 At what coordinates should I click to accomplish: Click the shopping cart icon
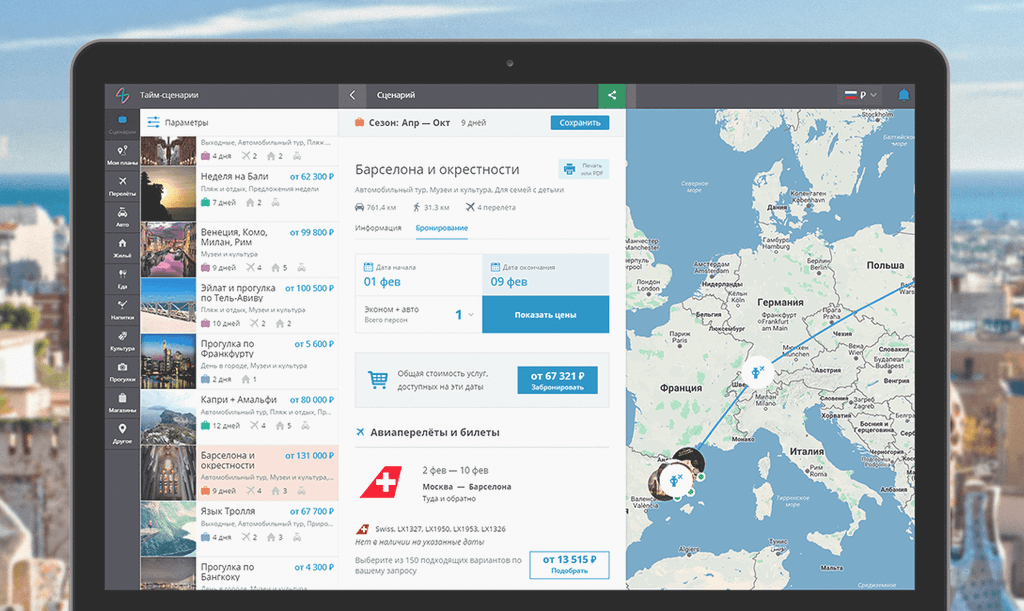(377, 379)
